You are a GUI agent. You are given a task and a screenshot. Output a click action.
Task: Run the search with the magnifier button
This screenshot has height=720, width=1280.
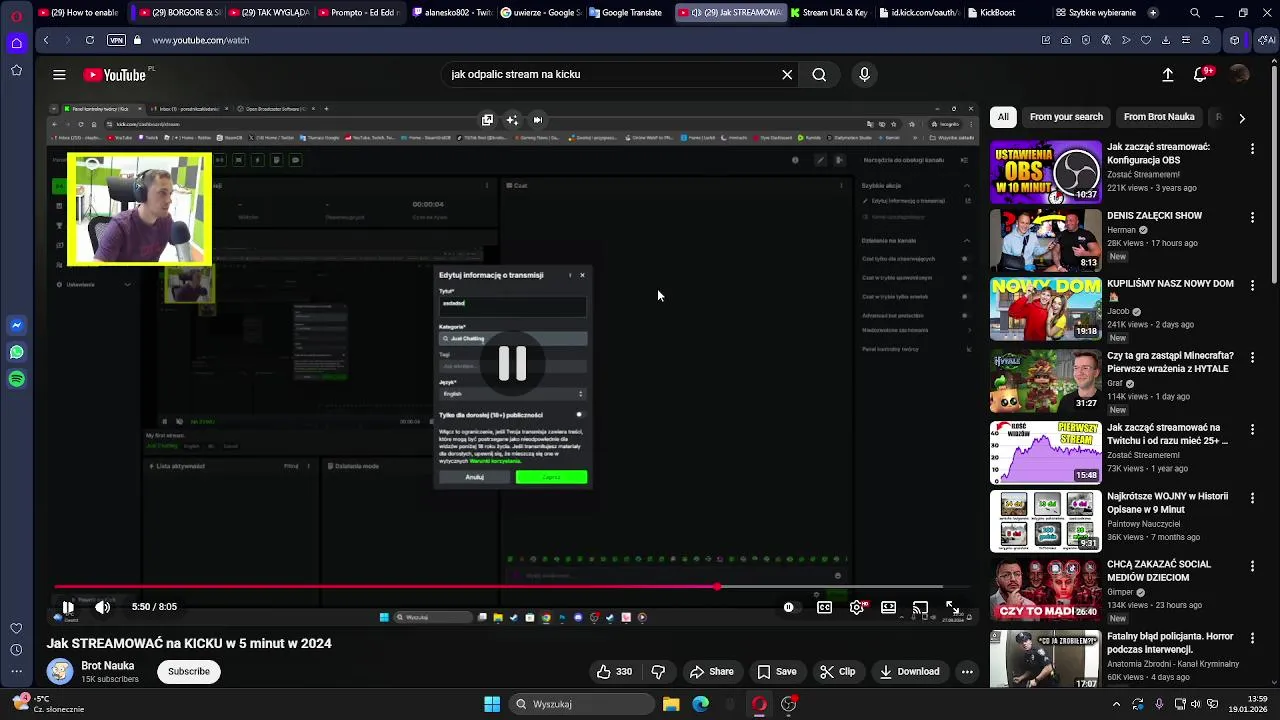pyautogui.click(x=819, y=74)
